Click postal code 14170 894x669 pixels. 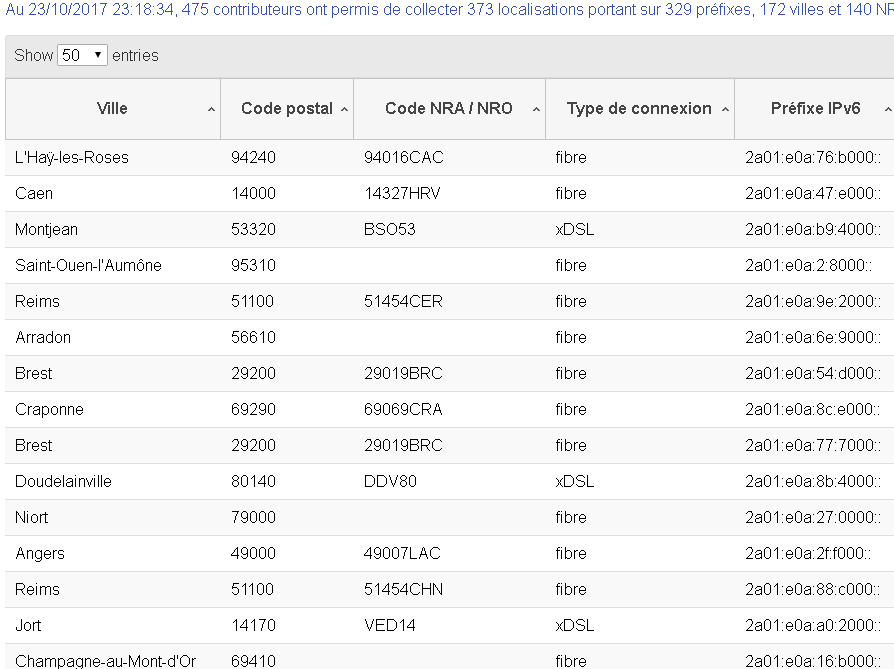click(x=253, y=626)
